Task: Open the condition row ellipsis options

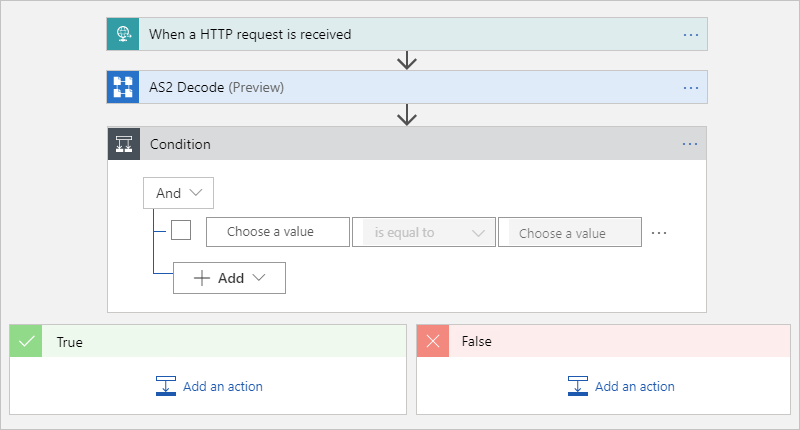Action: [x=659, y=232]
